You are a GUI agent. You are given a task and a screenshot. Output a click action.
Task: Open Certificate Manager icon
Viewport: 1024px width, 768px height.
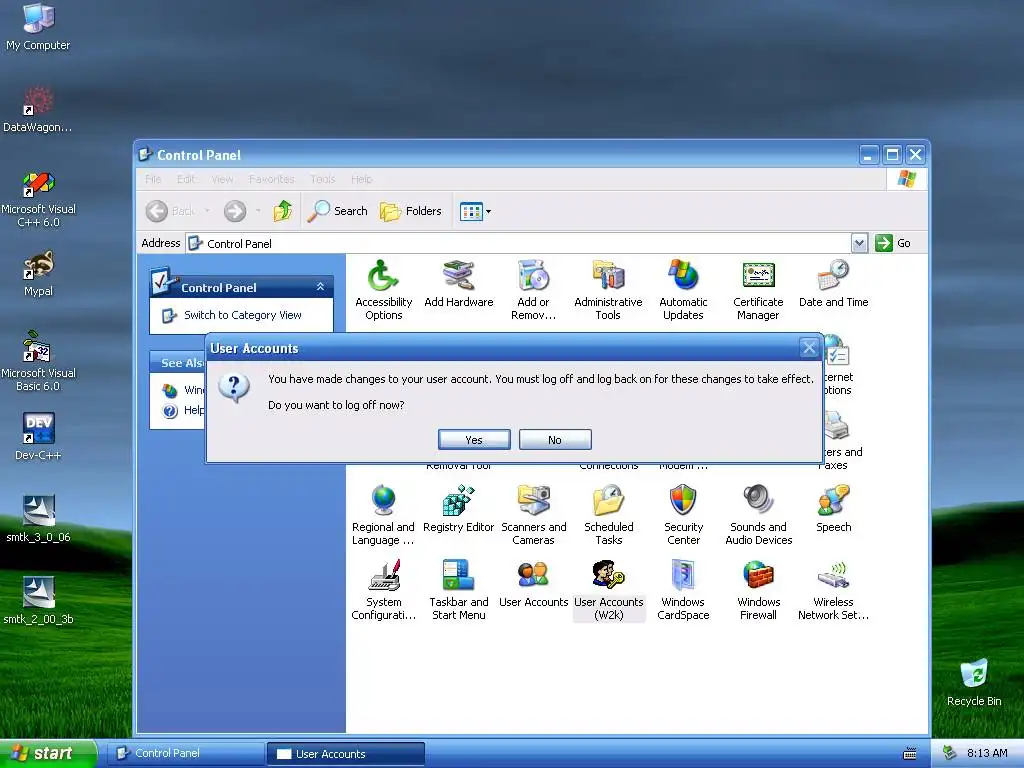click(x=758, y=290)
